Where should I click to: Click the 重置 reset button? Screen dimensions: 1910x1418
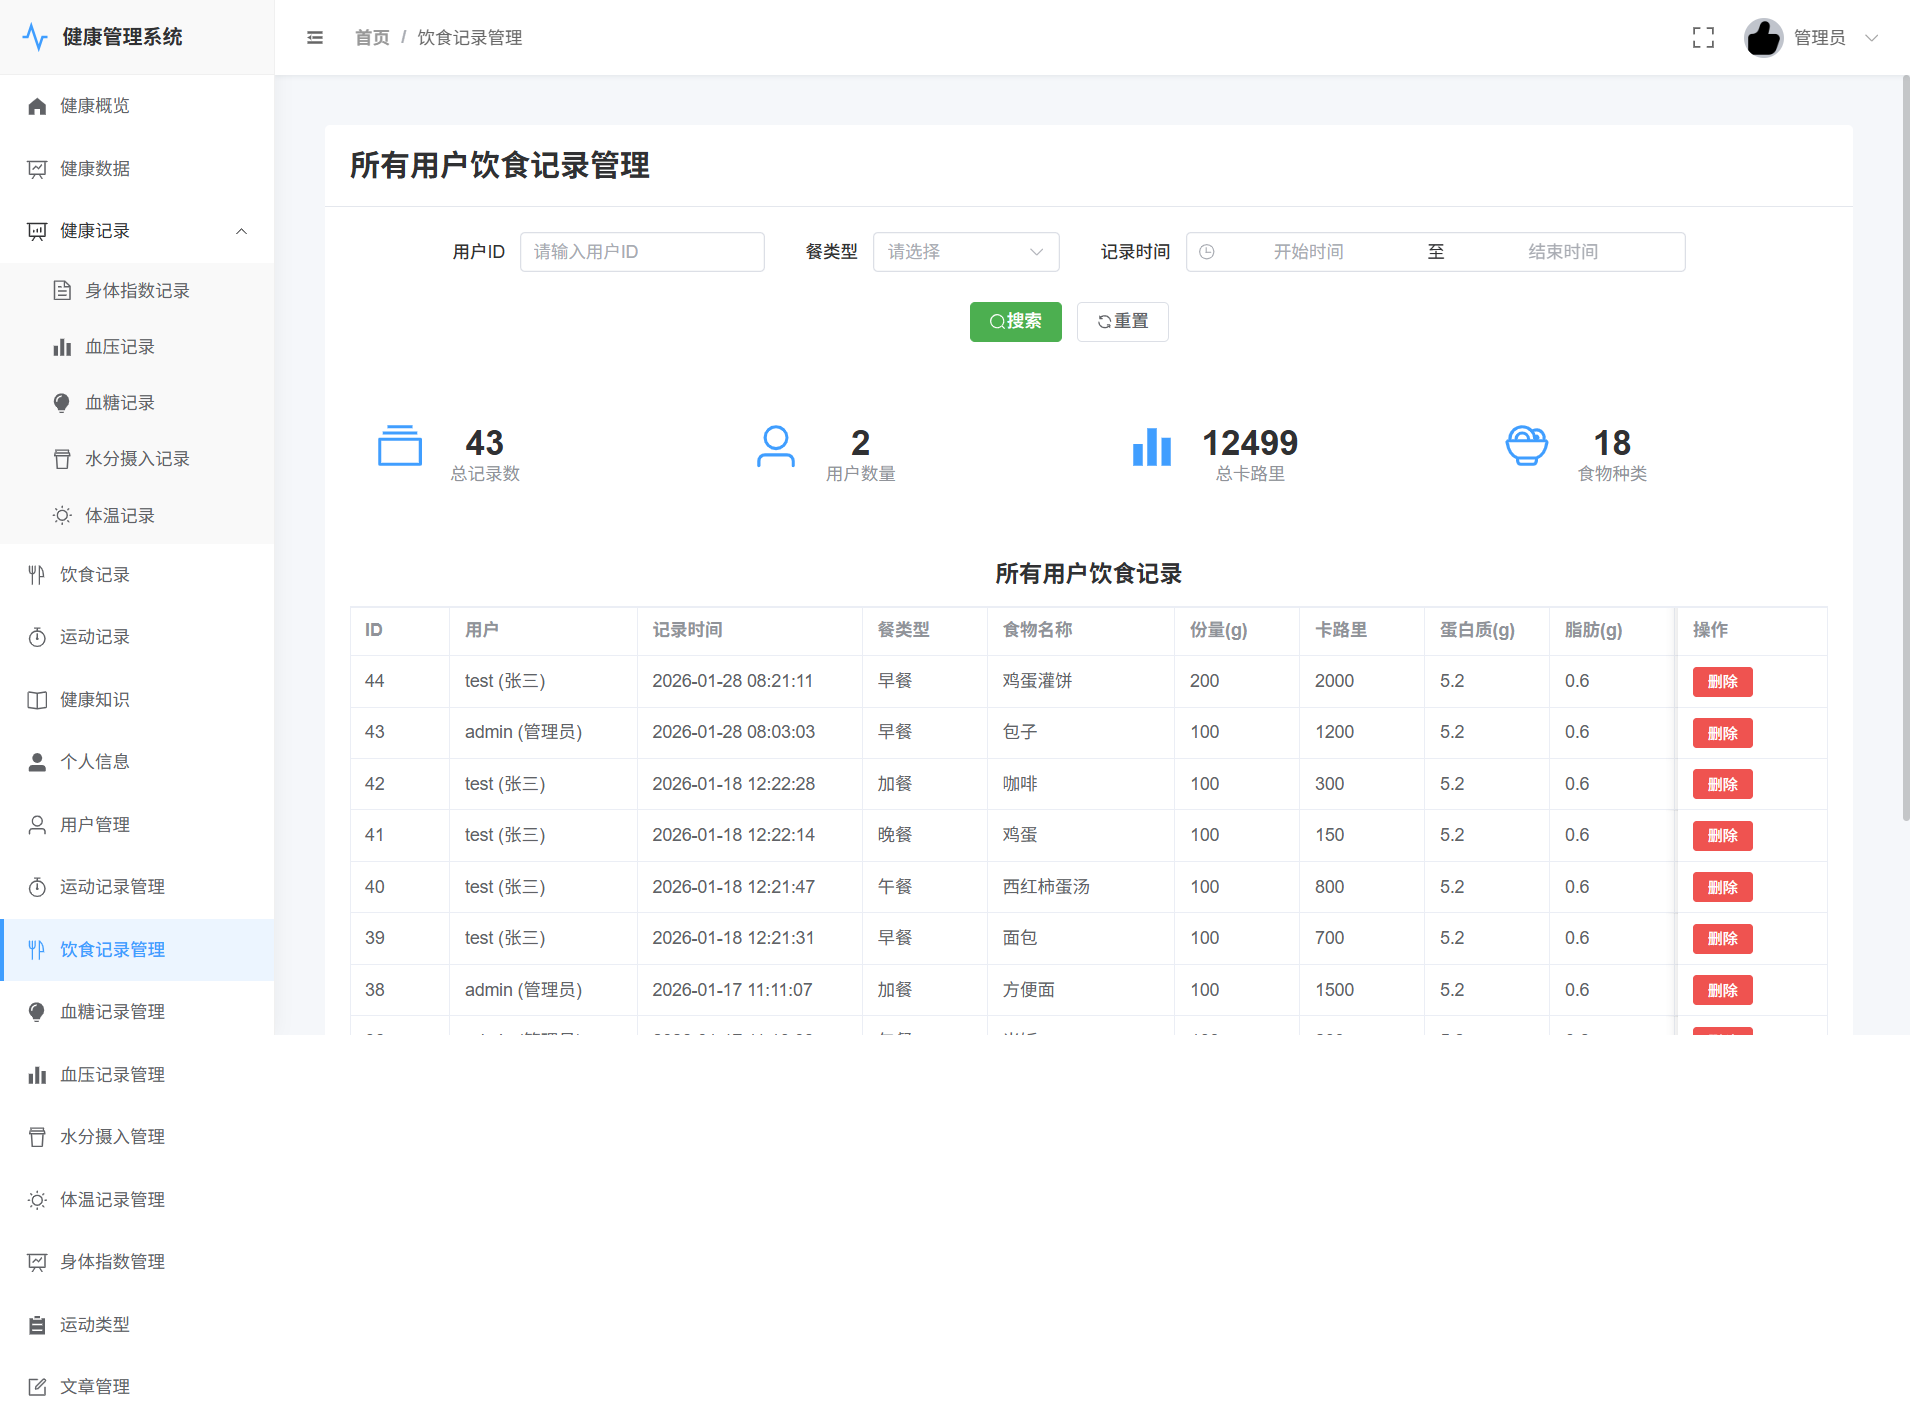(1122, 322)
